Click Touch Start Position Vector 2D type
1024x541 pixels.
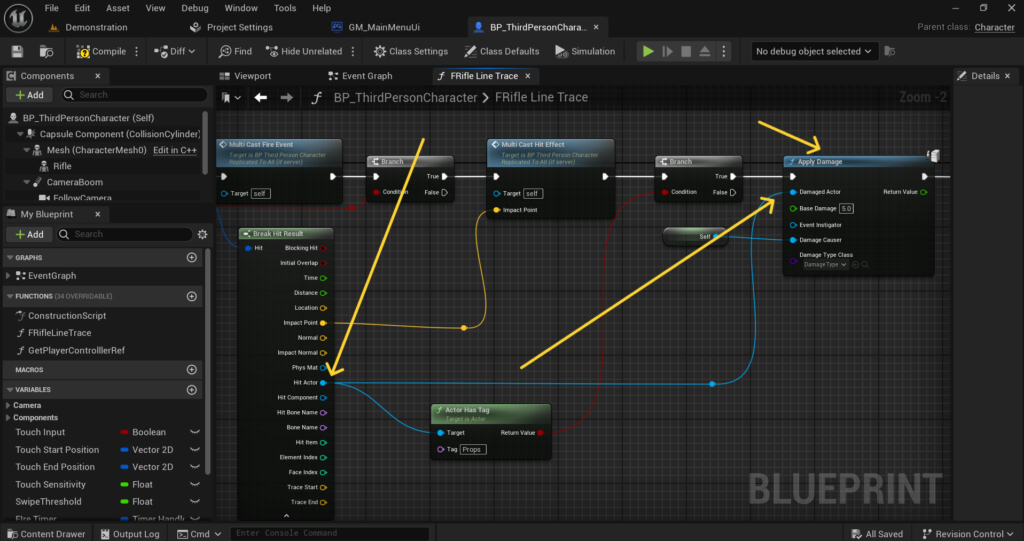click(146, 450)
